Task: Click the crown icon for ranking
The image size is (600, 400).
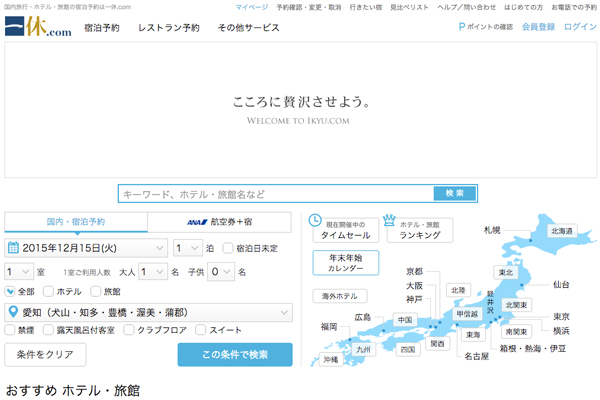Action: tap(389, 220)
